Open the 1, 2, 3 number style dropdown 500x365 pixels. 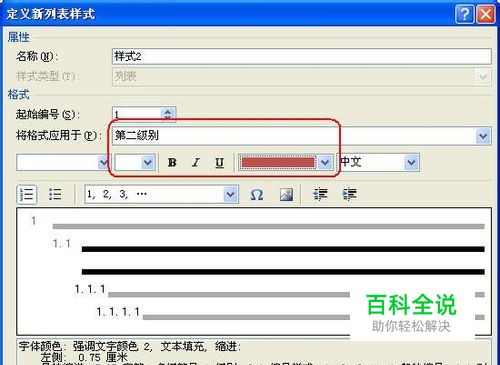pyautogui.click(x=230, y=194)
